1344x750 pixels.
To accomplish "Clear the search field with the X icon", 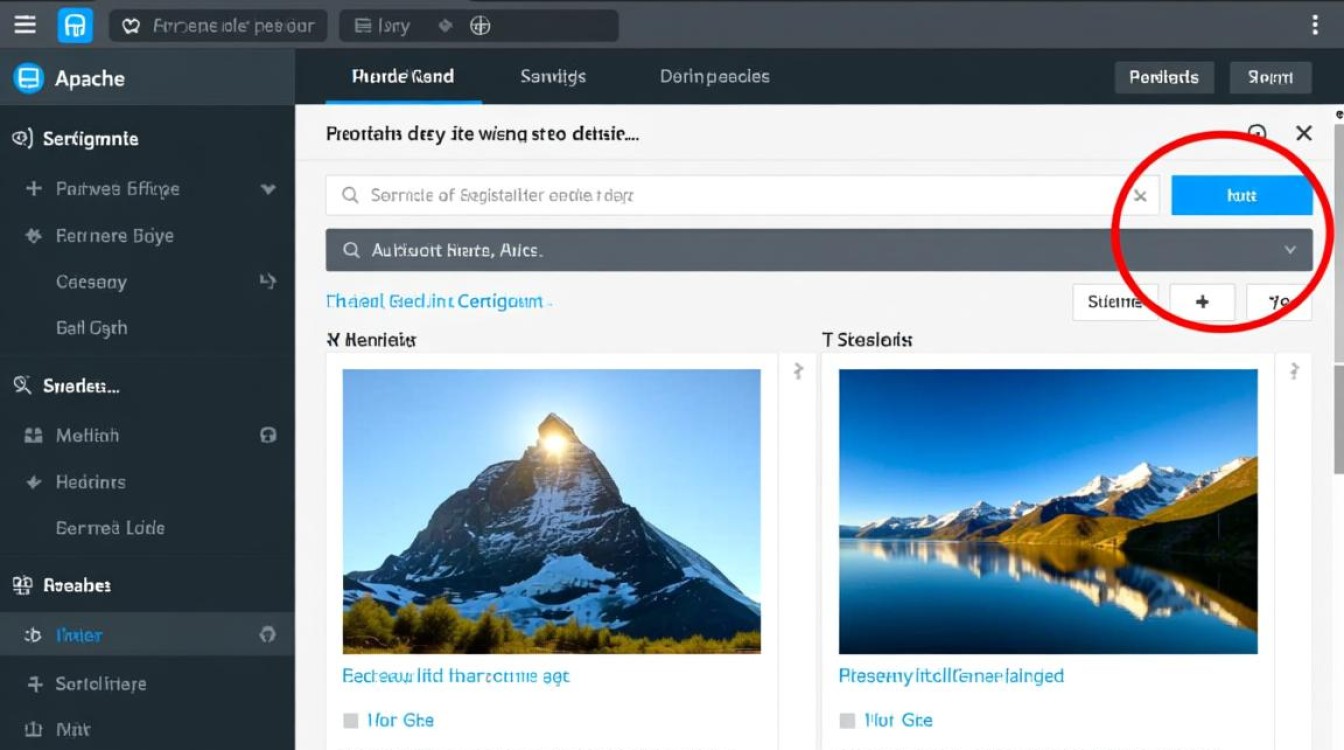I will click(1139, 196).
